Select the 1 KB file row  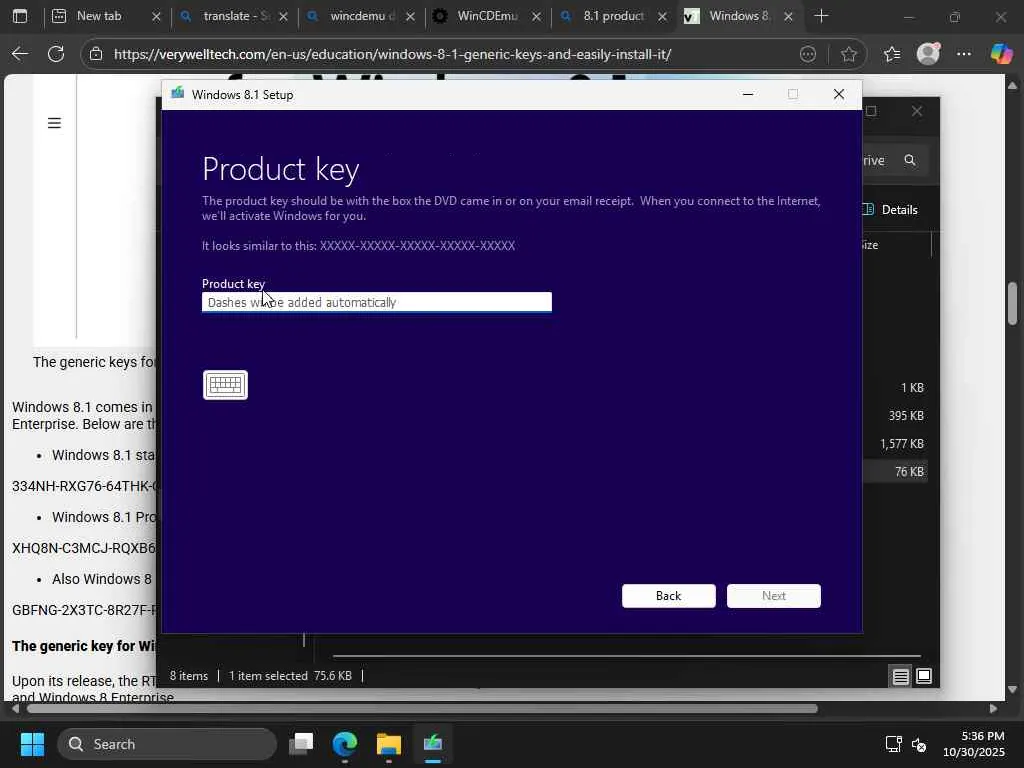tap(896, 387)
